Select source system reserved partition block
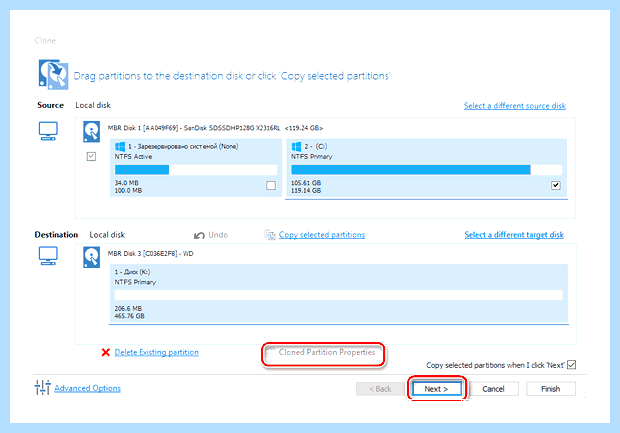This screenshot has width=620, height=433. click(x=196, y=168)
